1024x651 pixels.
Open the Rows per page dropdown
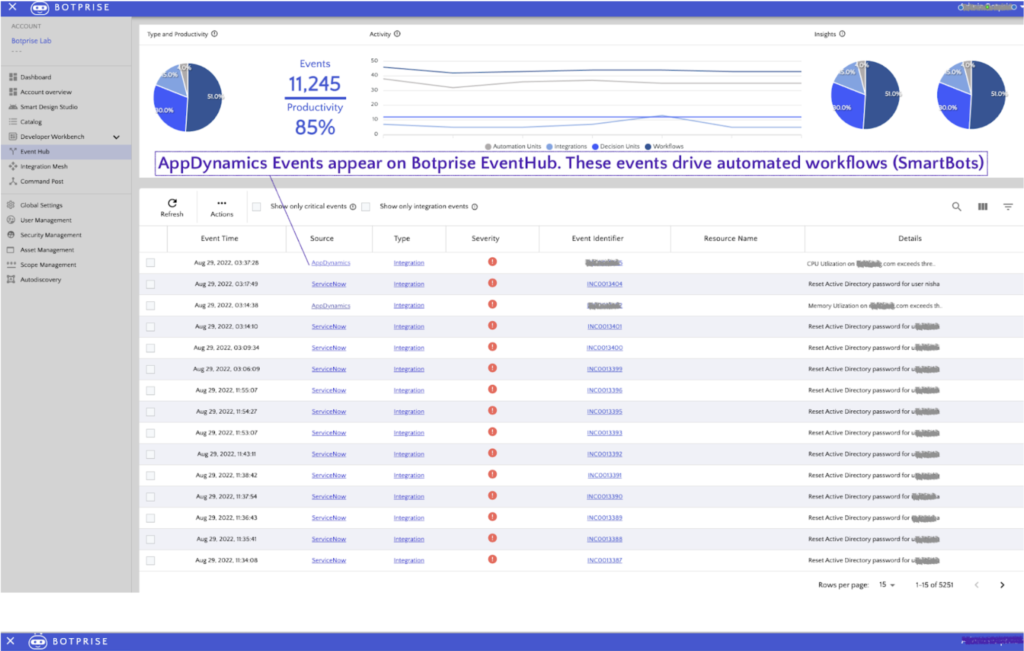click(x=887, y=585)
